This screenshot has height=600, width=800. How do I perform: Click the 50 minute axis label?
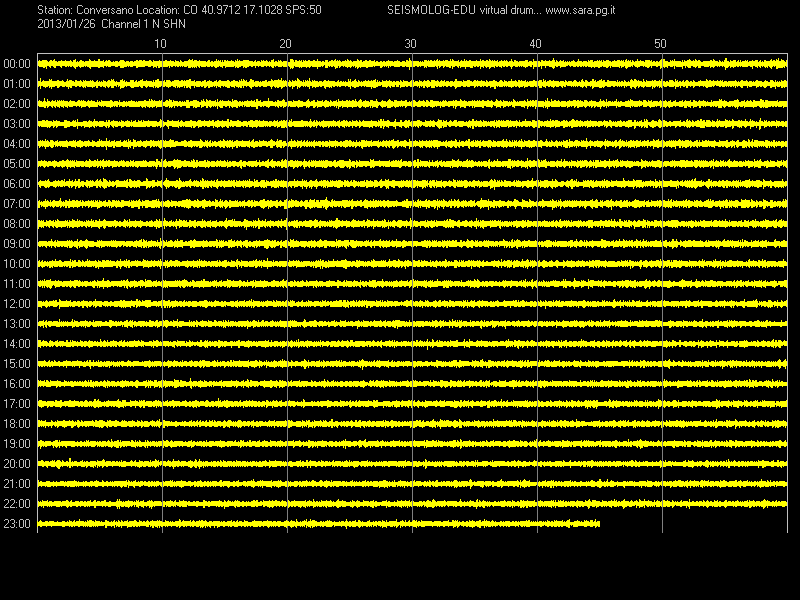[660, 44]
